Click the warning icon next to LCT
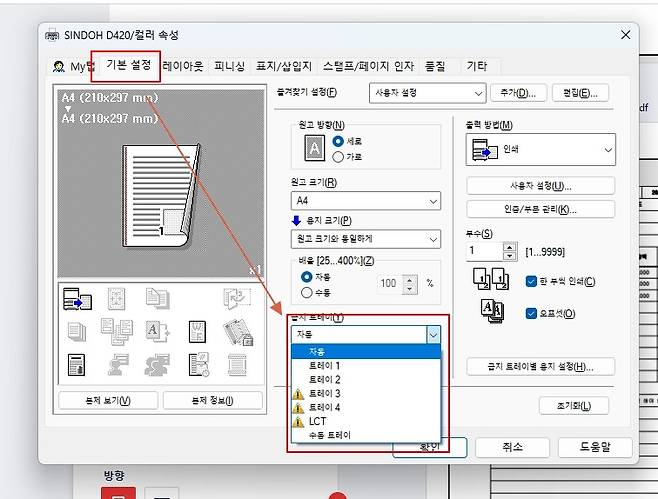658x499 pixels. [298, 422]
